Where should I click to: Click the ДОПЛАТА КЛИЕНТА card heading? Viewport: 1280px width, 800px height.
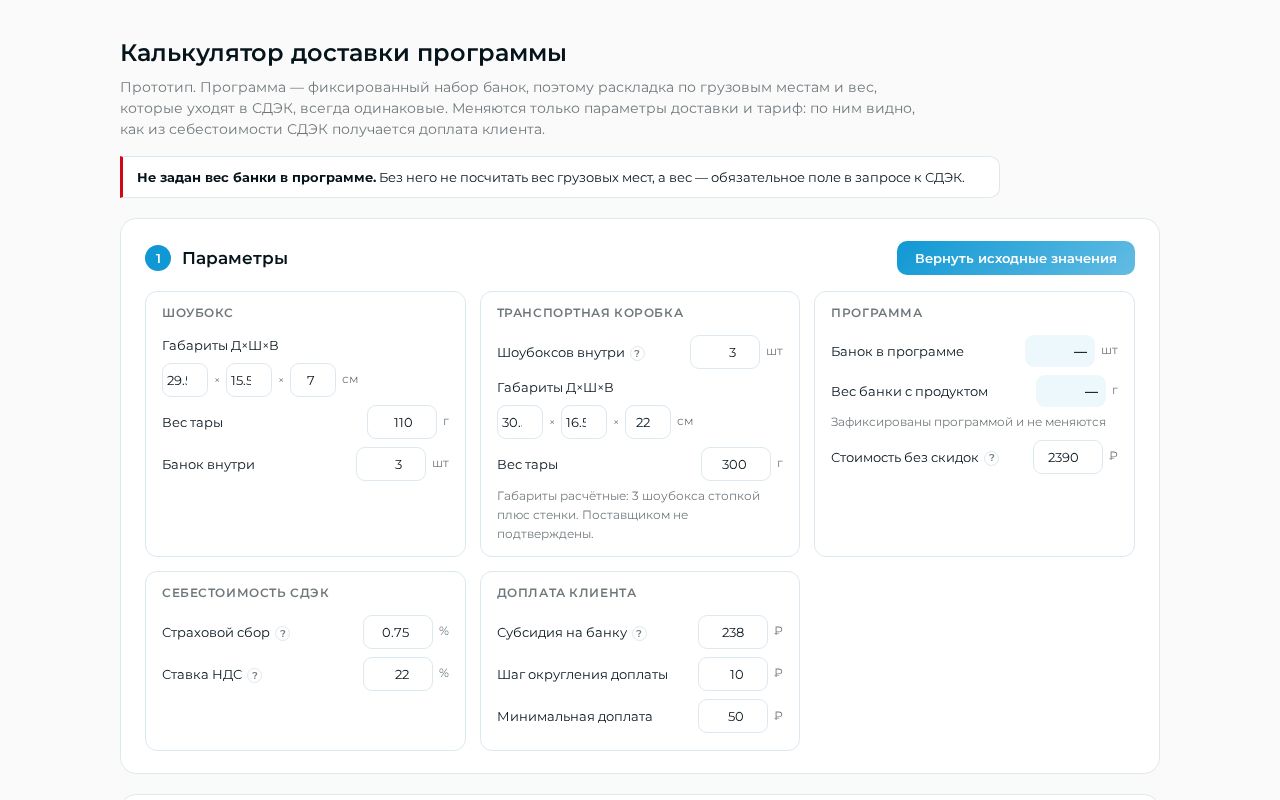tap(567, 593)
